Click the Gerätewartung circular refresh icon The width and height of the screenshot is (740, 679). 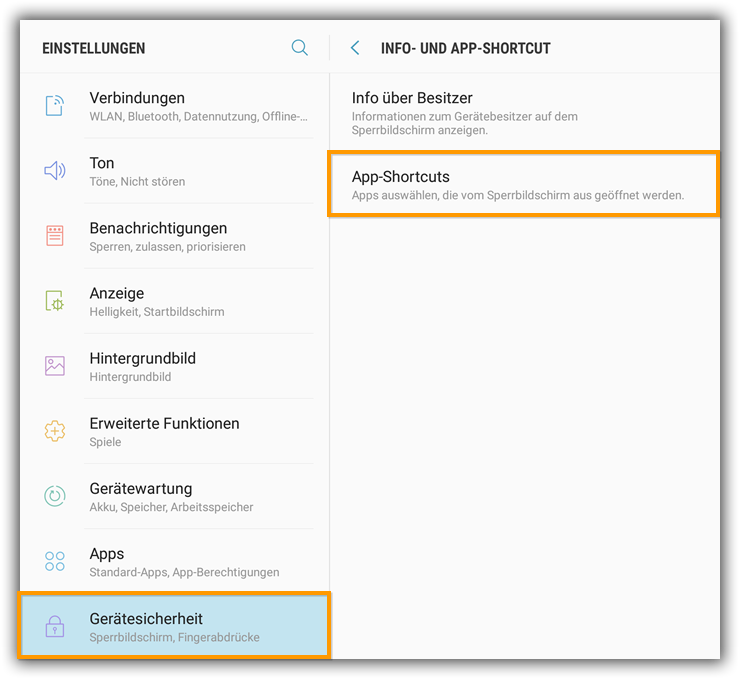pos(55,496)
